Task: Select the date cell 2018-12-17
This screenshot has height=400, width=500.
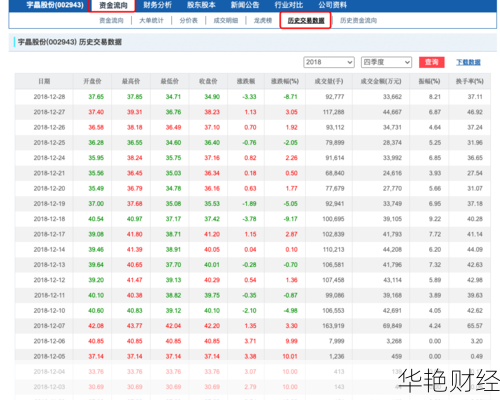Action: tap(49, 234)
